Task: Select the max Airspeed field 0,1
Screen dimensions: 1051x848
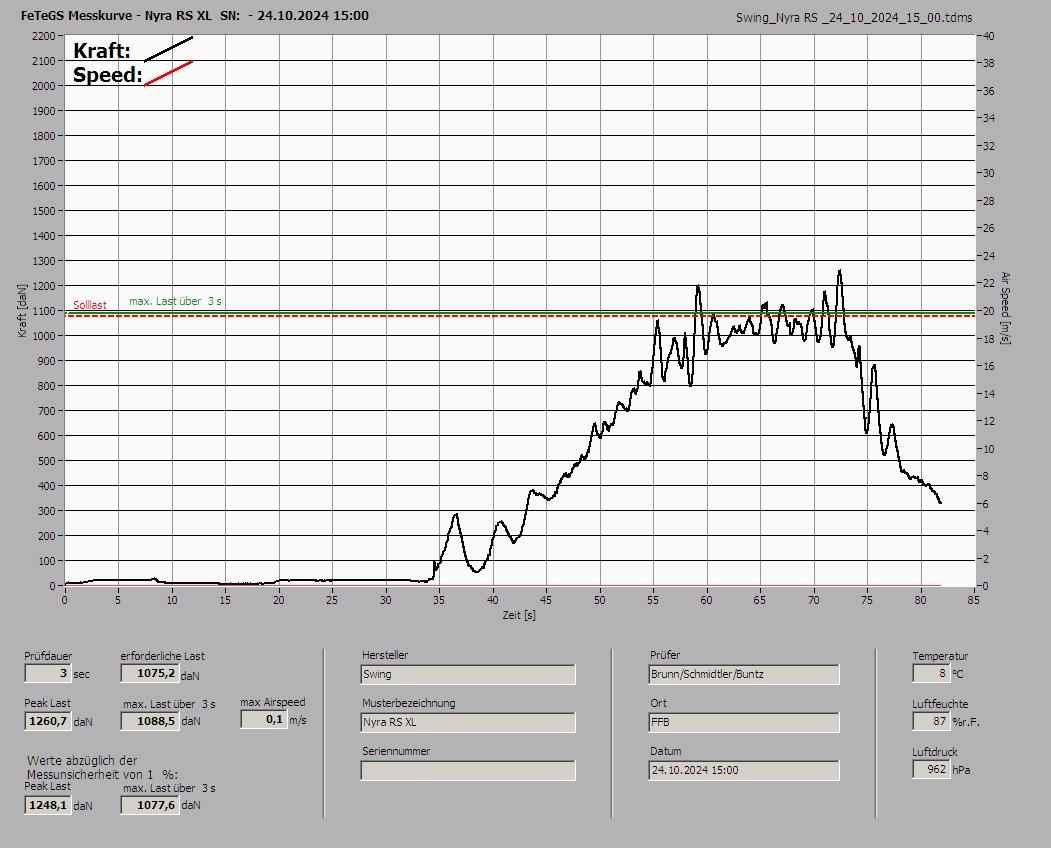Action: 264,719
